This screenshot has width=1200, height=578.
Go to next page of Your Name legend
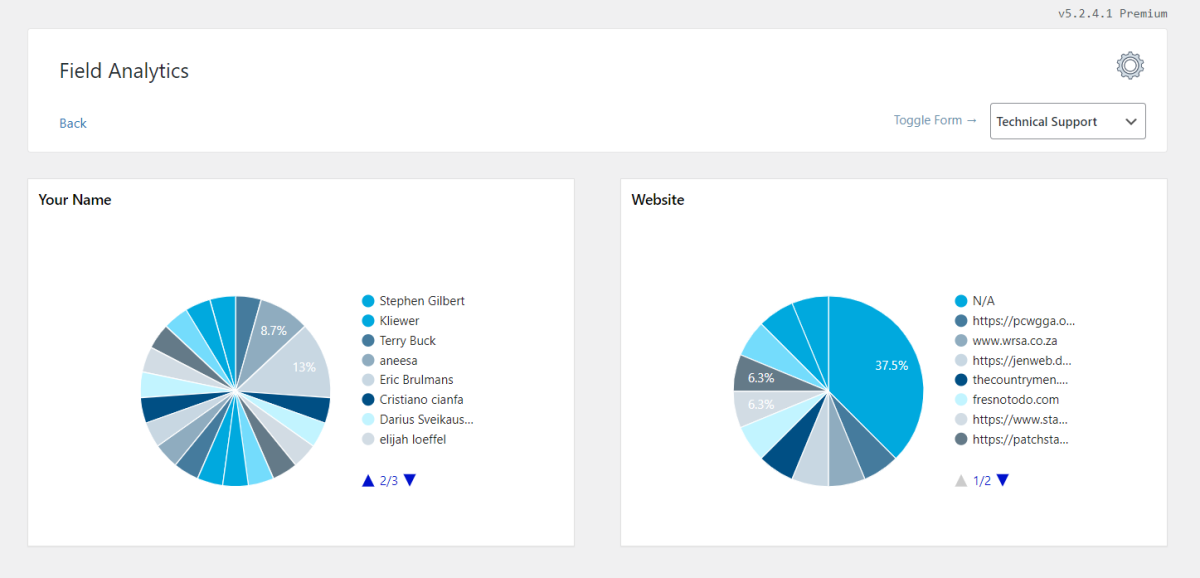[409, 480]
